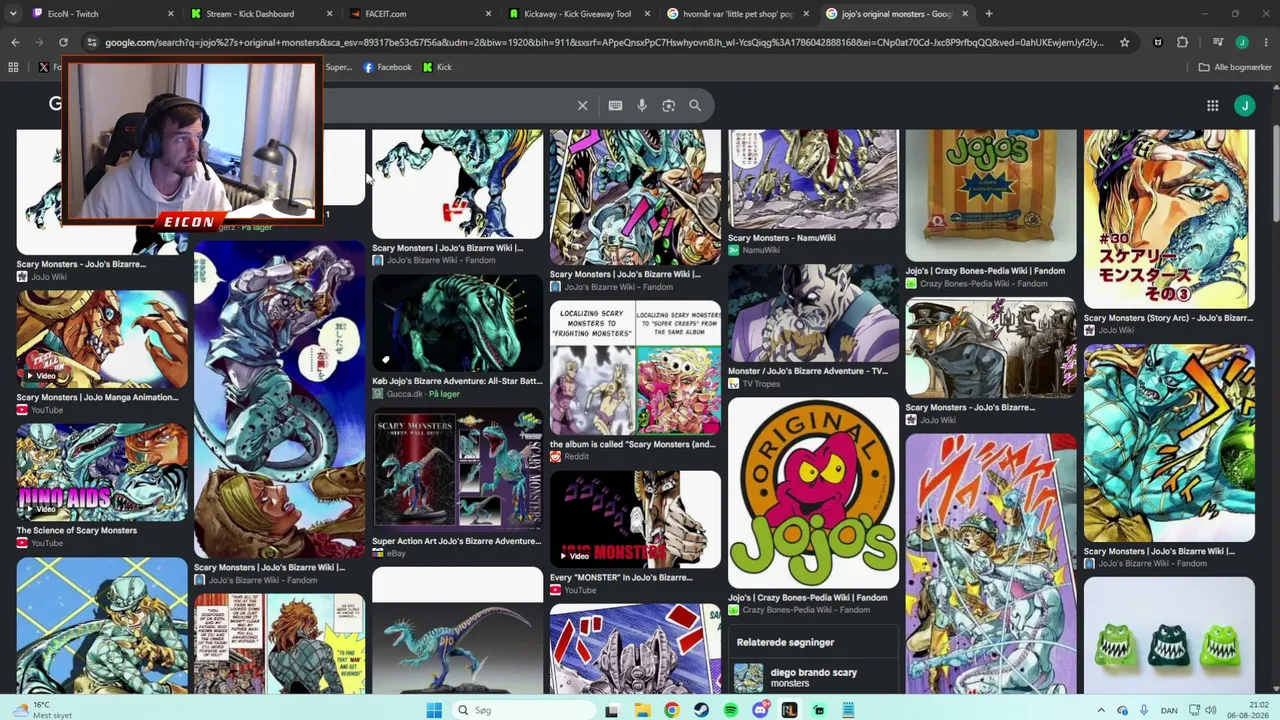The height and width of the screenshot is (720, 1280).
Task: View site information icon in the address bar
Action: pos(92,42)
